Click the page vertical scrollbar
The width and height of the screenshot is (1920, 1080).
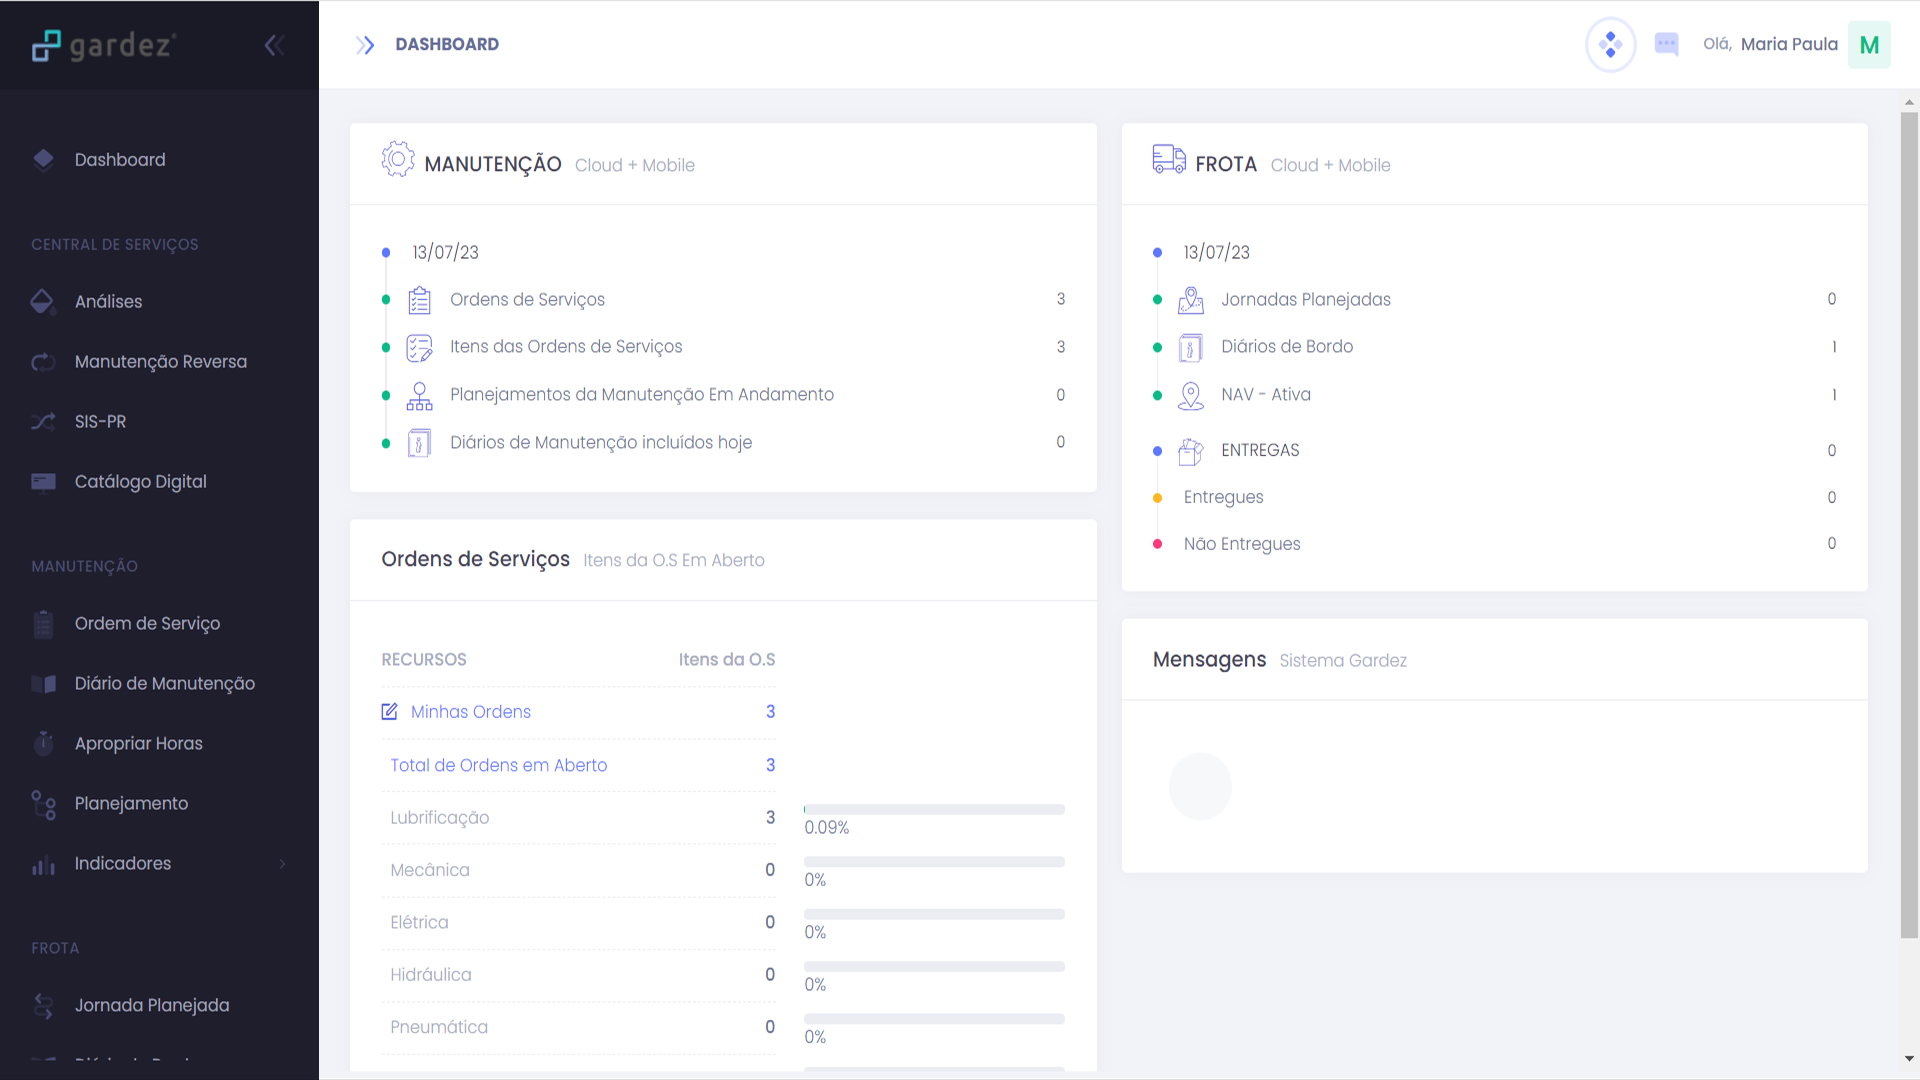[x=1909, y=525]
